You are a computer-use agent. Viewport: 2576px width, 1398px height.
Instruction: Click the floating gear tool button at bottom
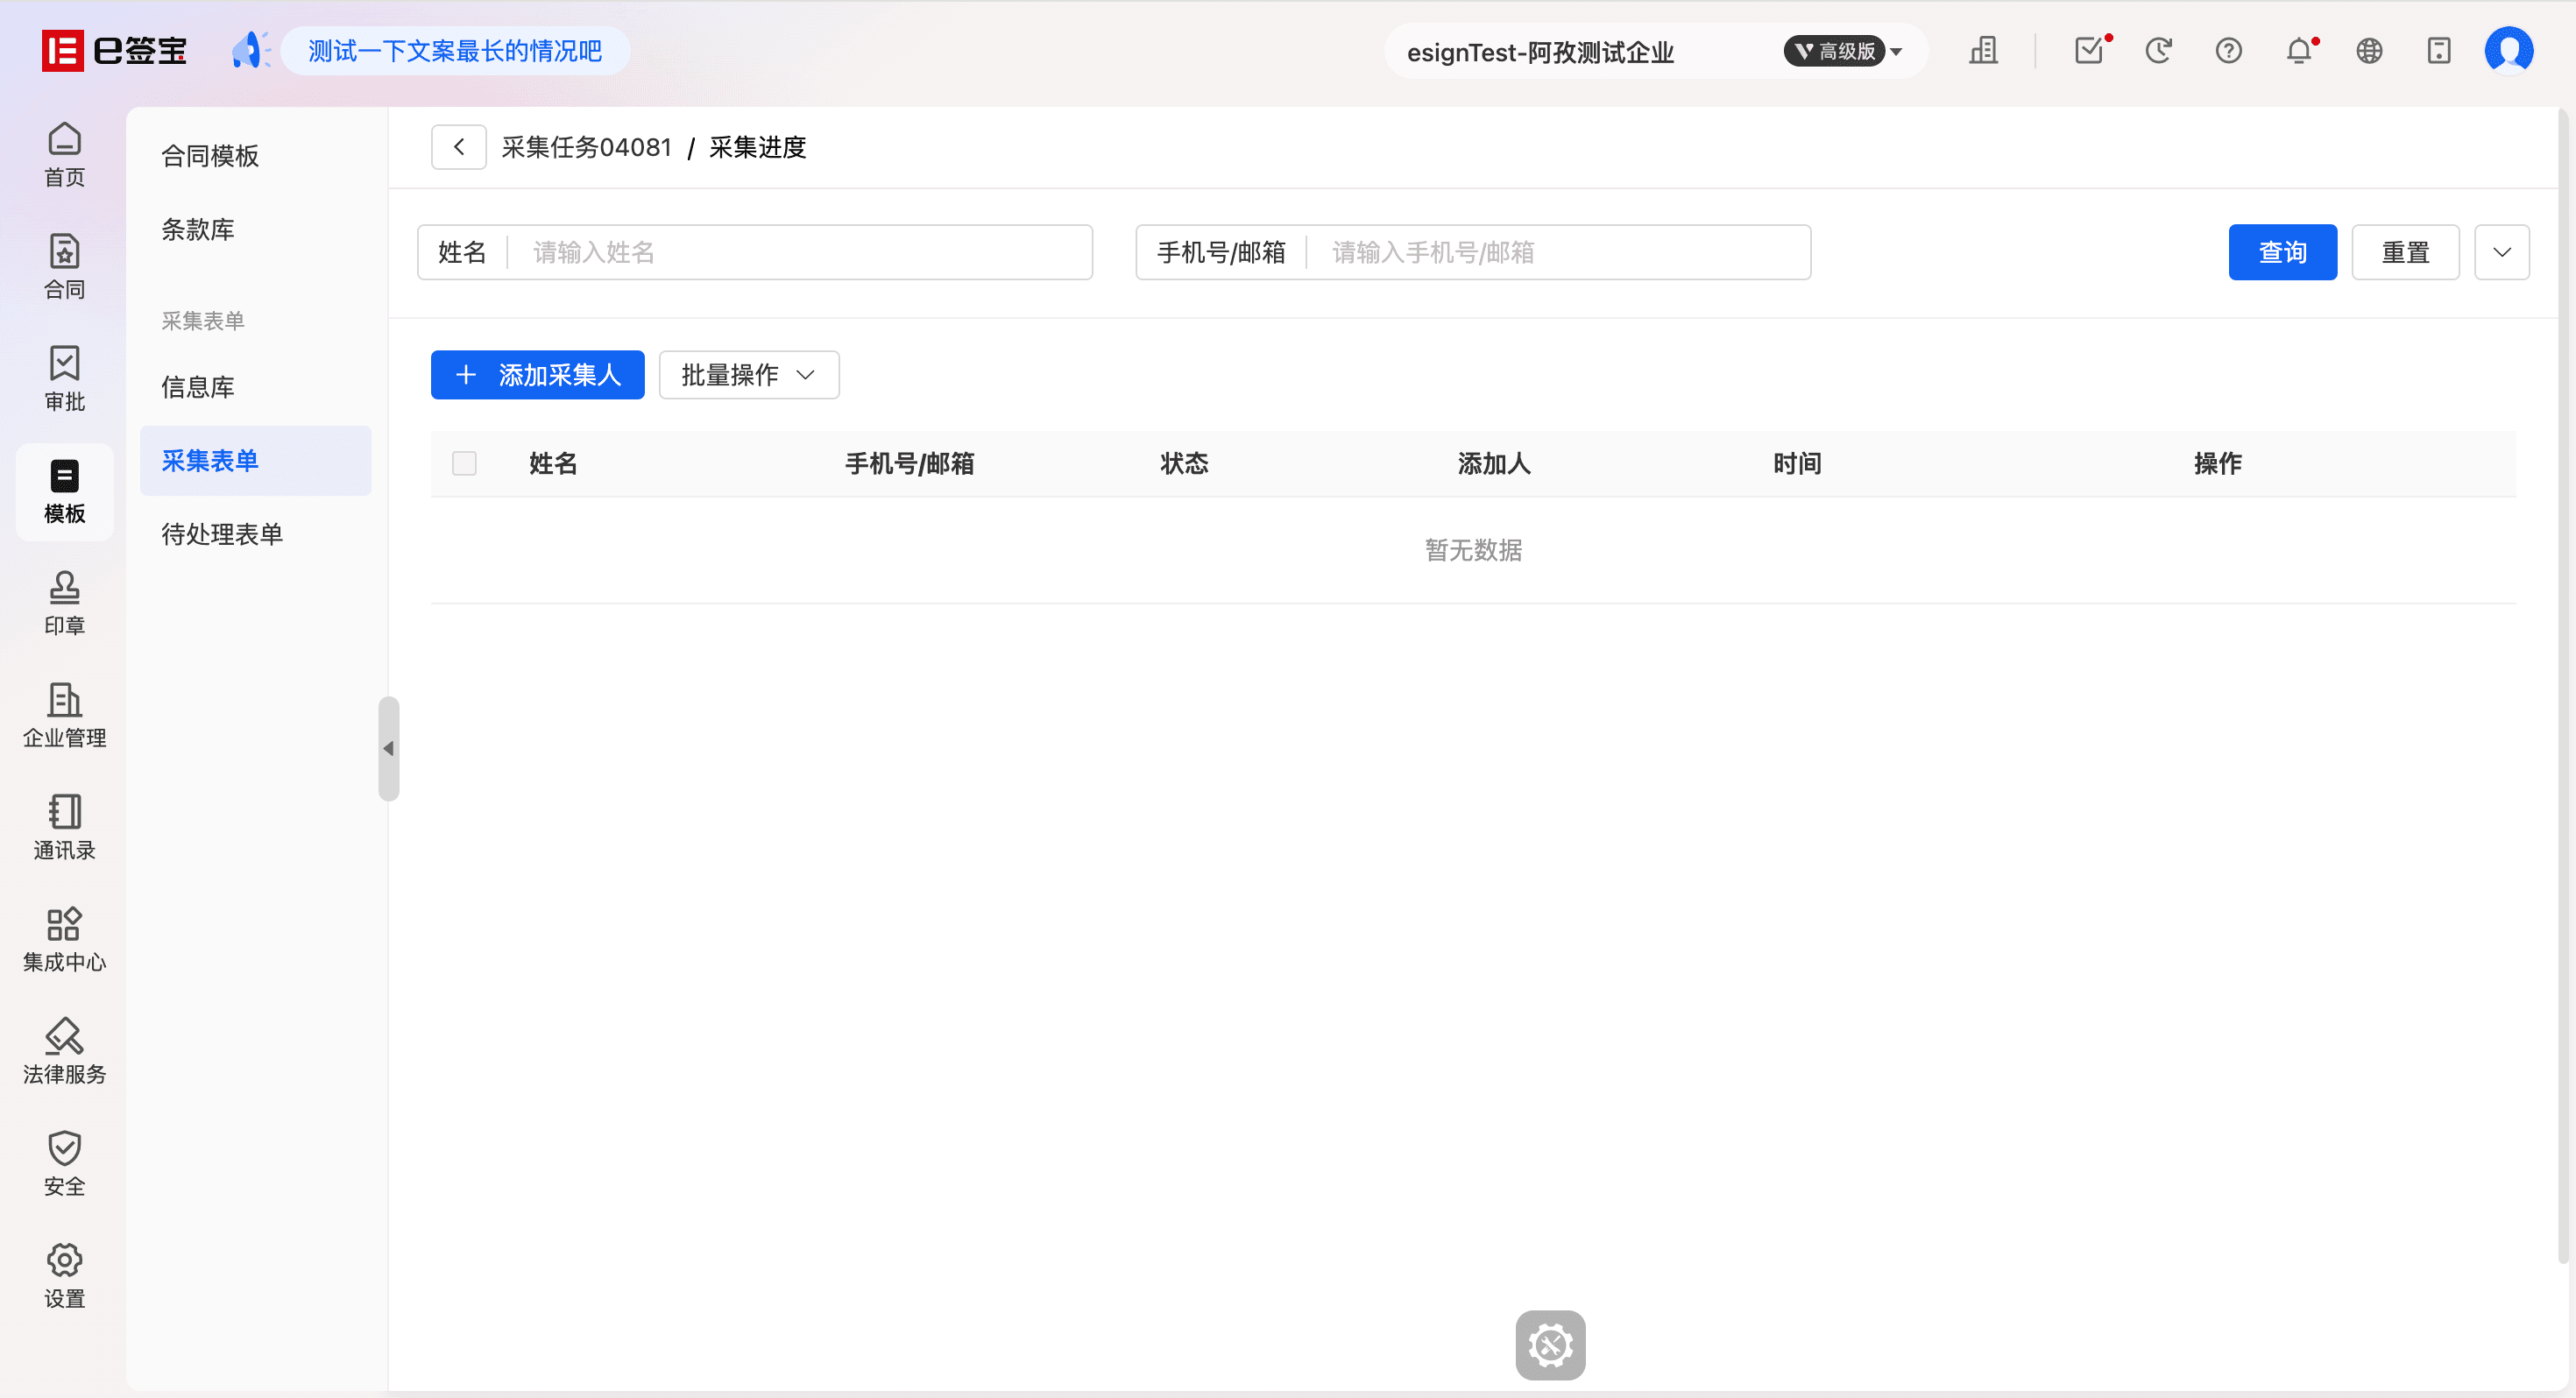pos(1550,1345)
